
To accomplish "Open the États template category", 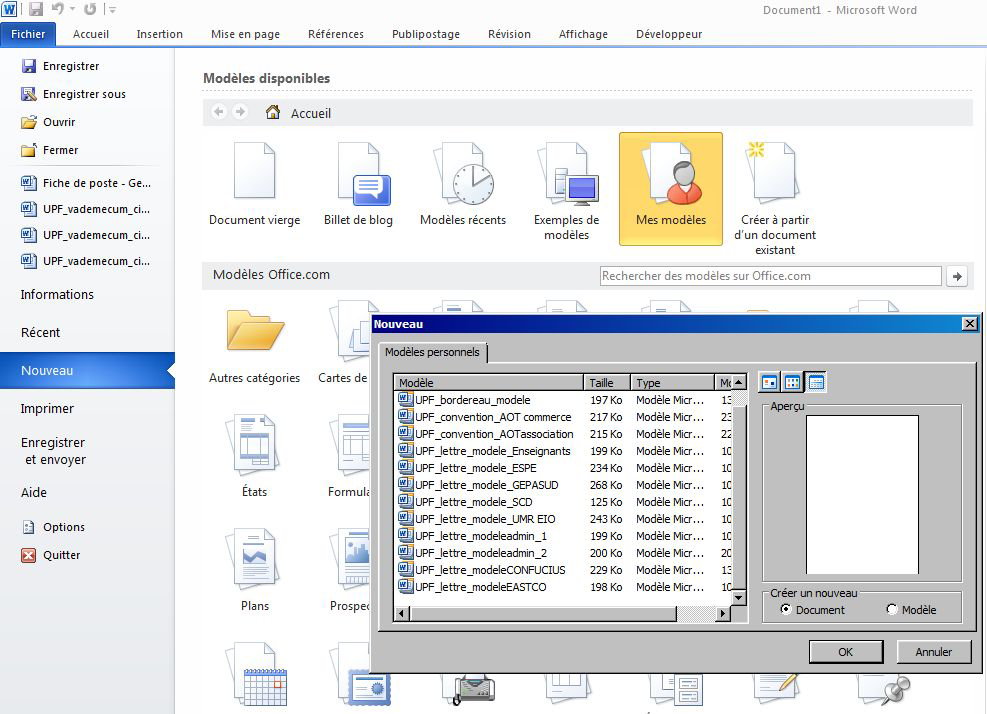I will coord(254,455).
